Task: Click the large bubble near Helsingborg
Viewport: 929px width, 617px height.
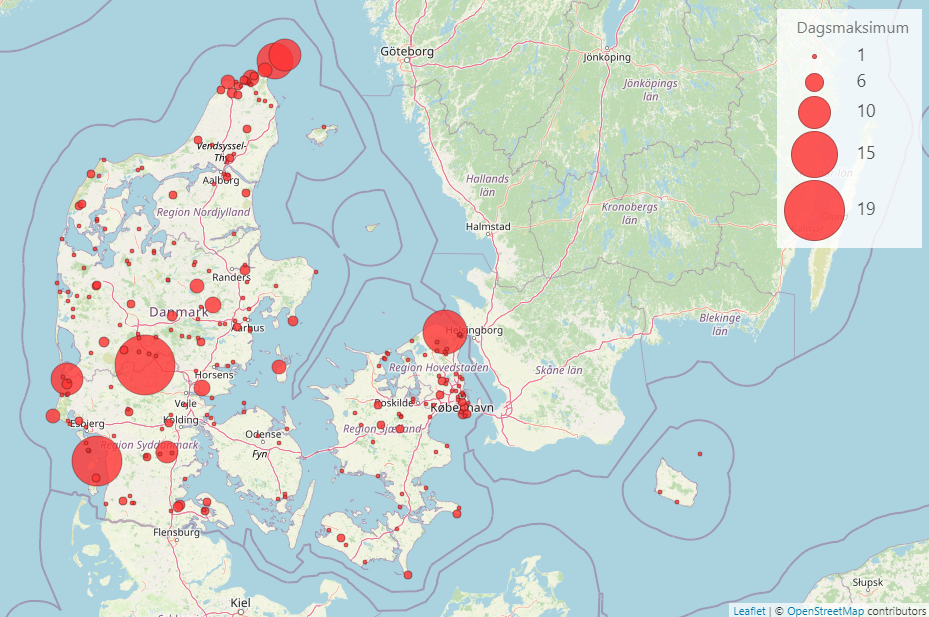Action: point(444,332)
